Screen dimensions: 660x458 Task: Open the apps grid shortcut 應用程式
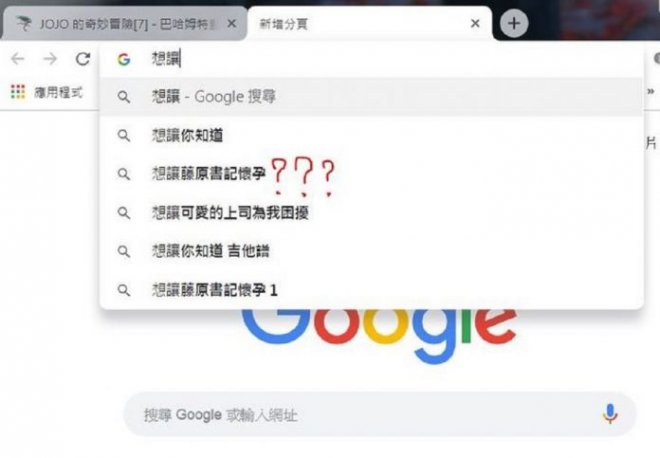tap(47, 92)
